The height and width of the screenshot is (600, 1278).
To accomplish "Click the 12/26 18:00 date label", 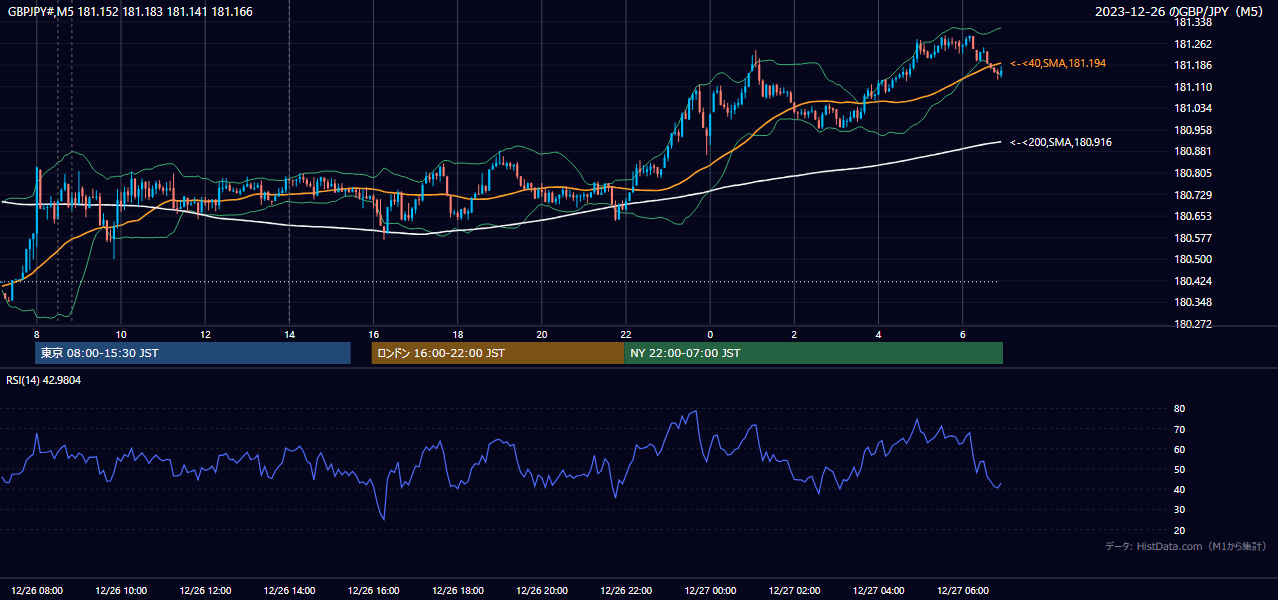I will point(458,591).
